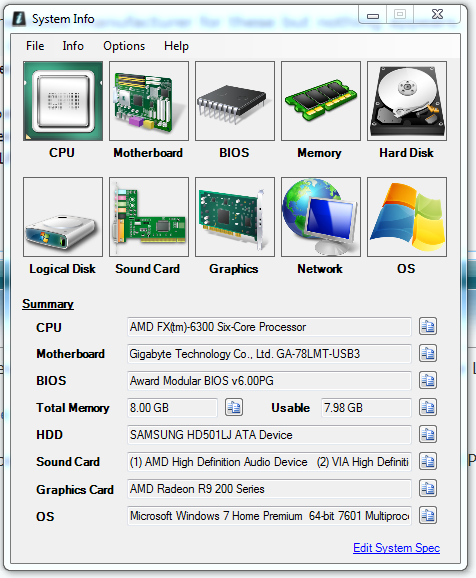Open the Sound Card icon
Viewport: 476px width, 578px height.
point(149,217)
